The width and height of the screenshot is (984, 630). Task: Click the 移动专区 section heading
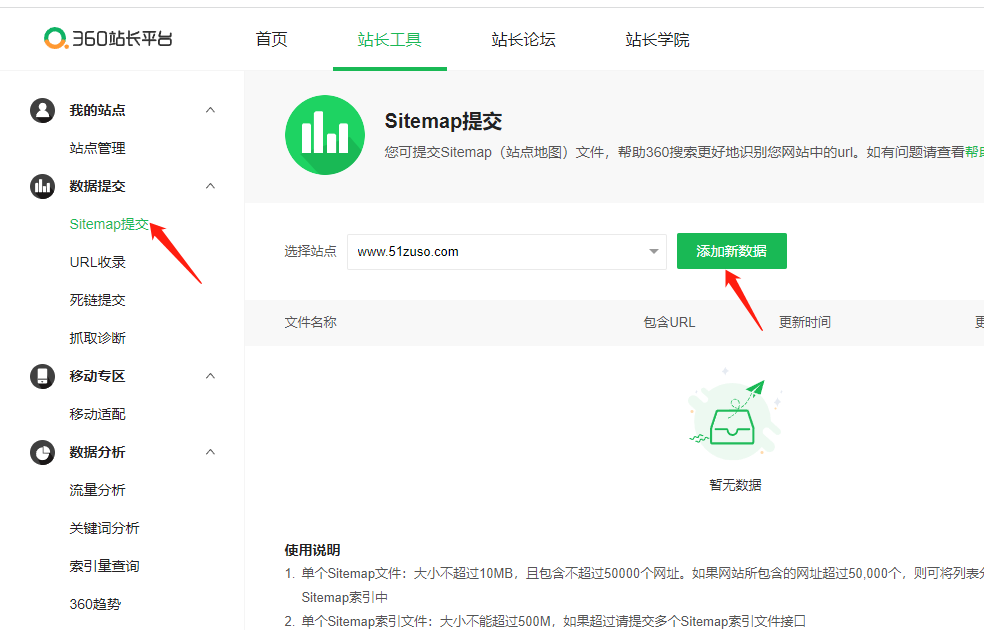click(97, 376)
